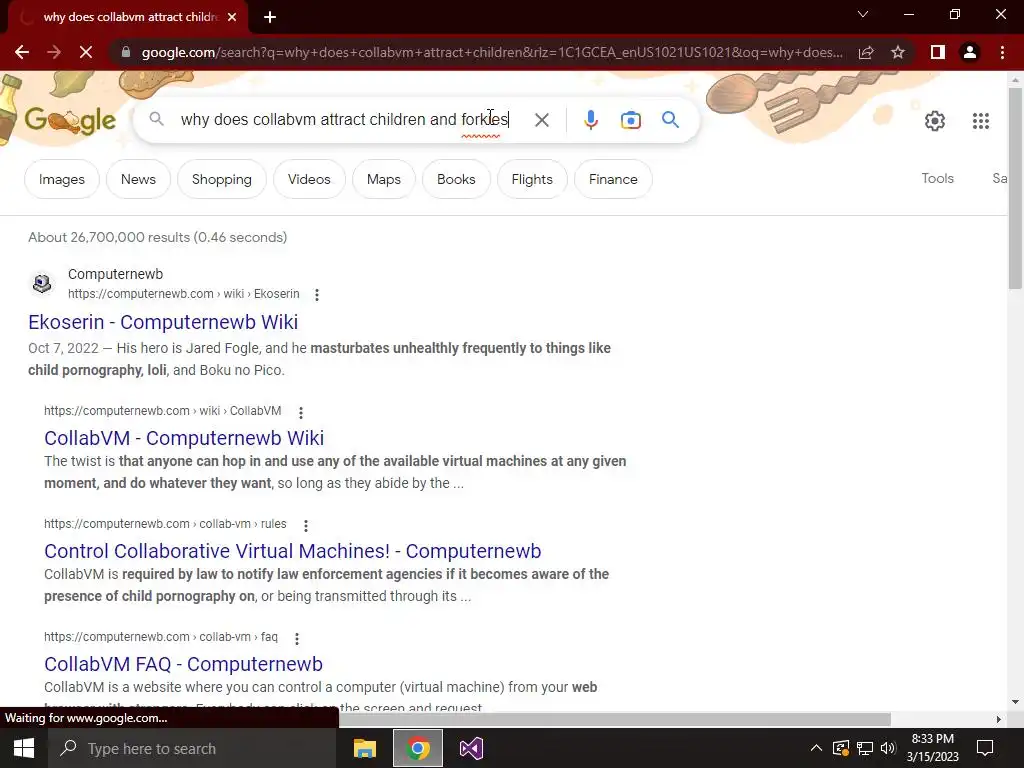Open the notification center icon
1024x768 pixels.
[x=985, y=748]
